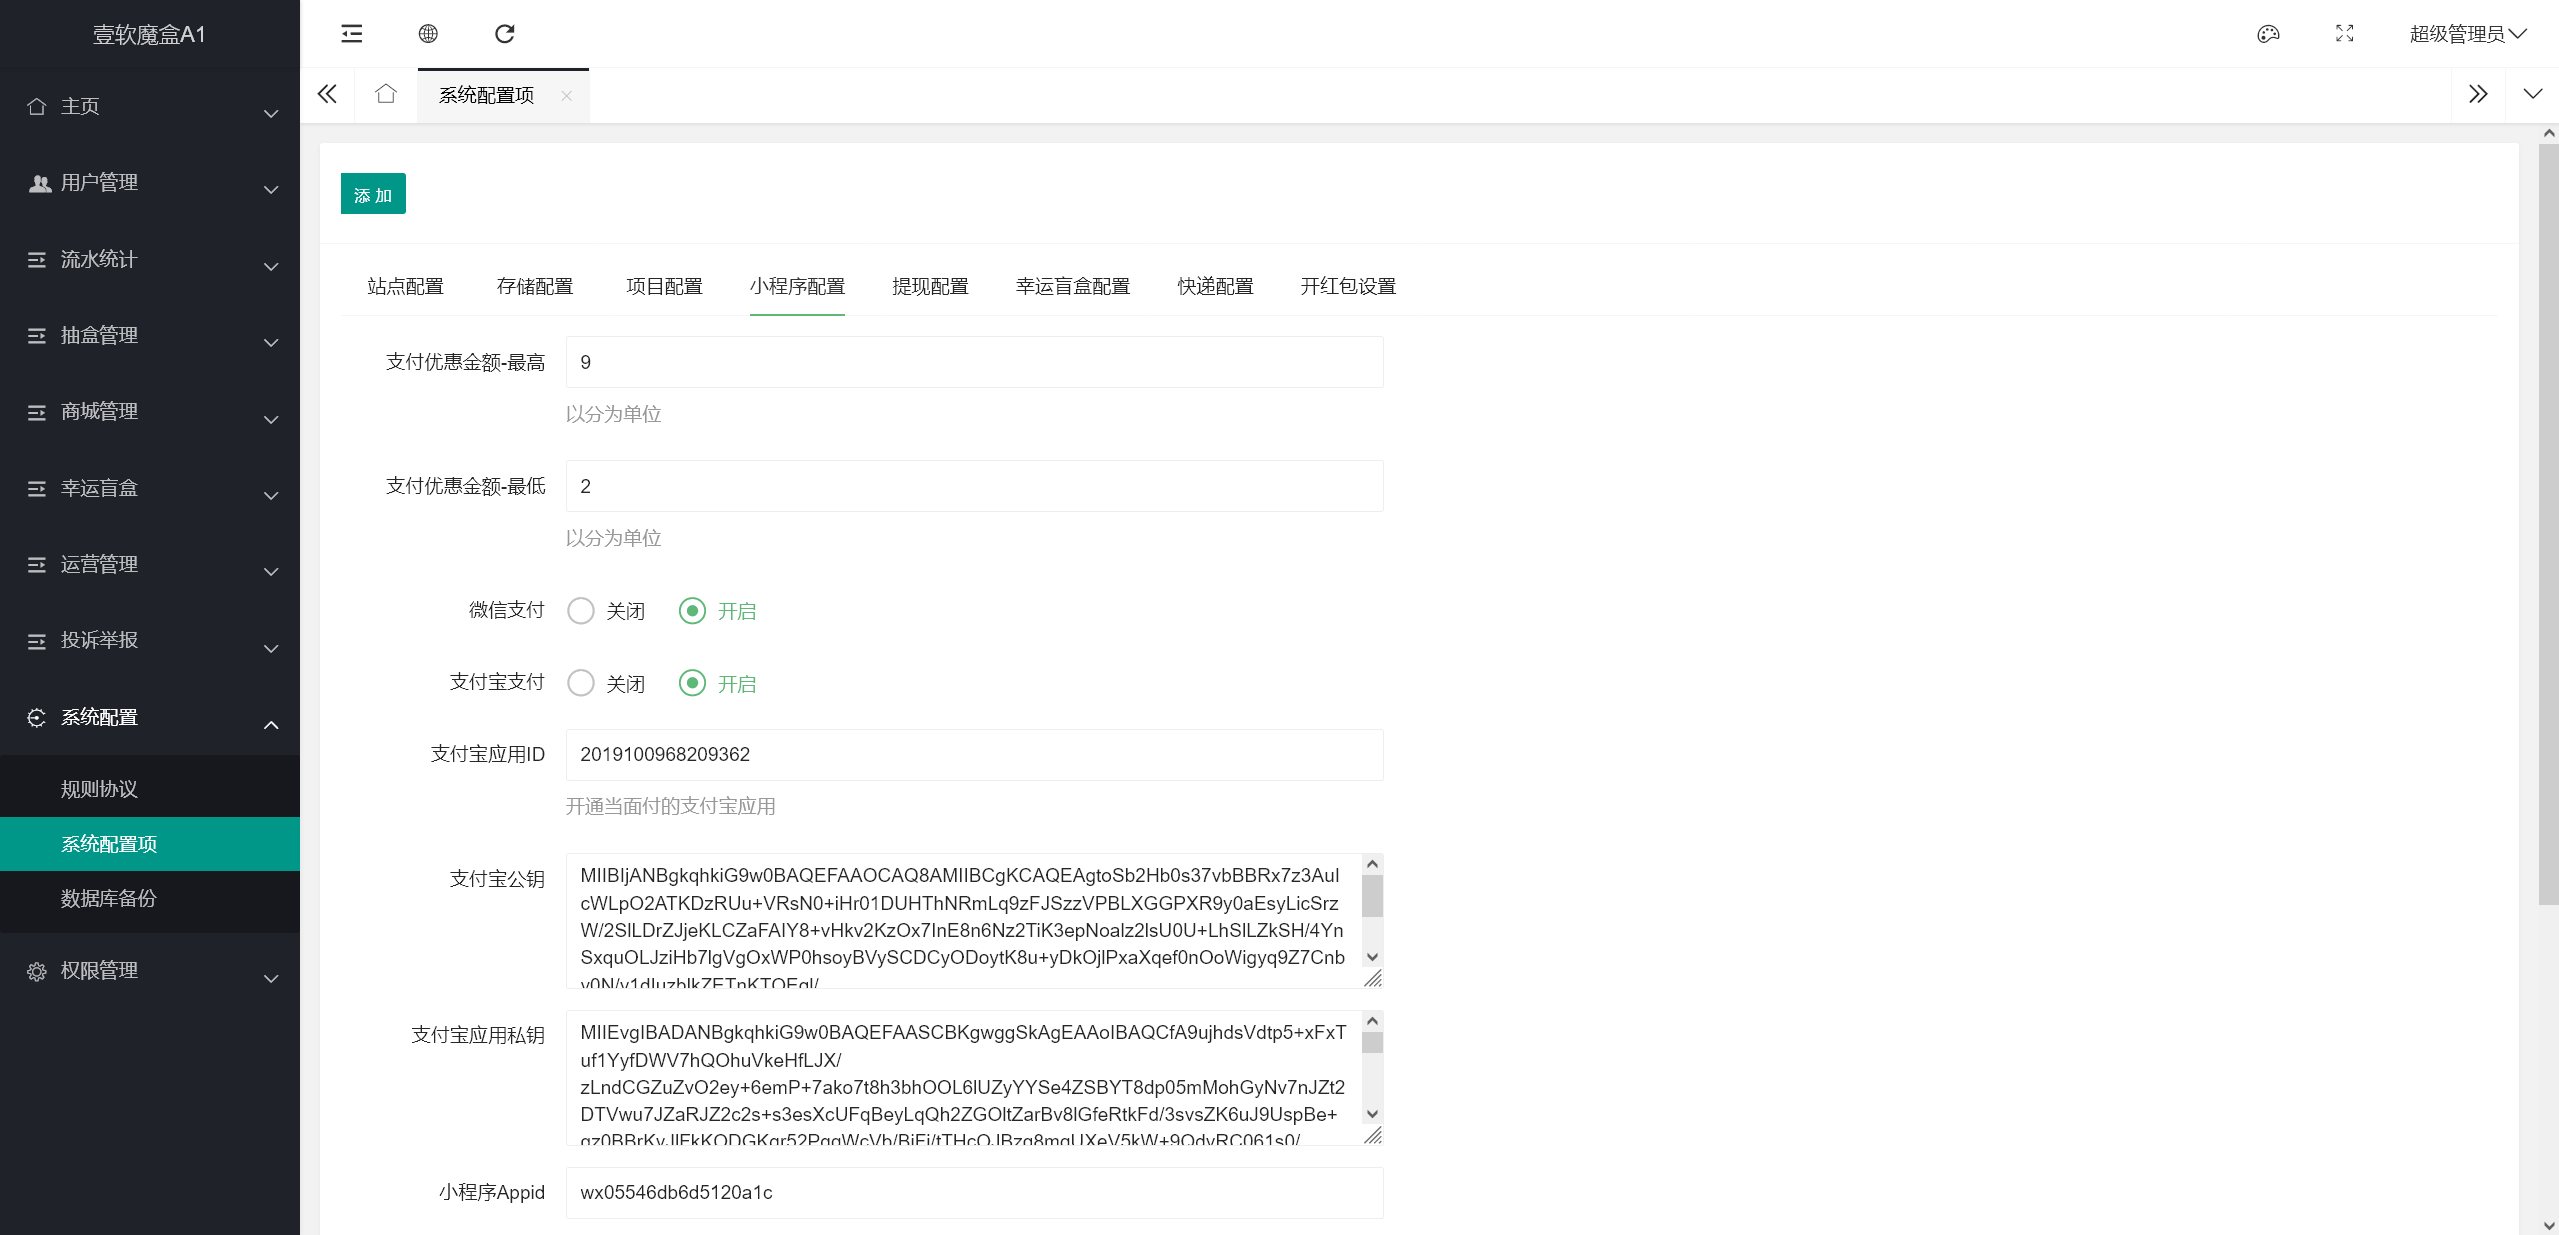This screenshot has width=2559, height=1235.
Task: Switch to the 提现配置 tab
Action: [929, 286]
